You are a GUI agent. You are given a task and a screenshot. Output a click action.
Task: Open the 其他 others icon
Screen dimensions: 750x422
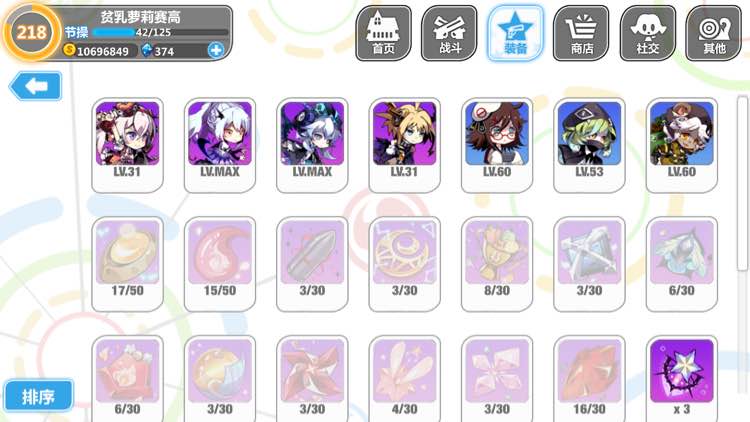(x=714, y=33)
